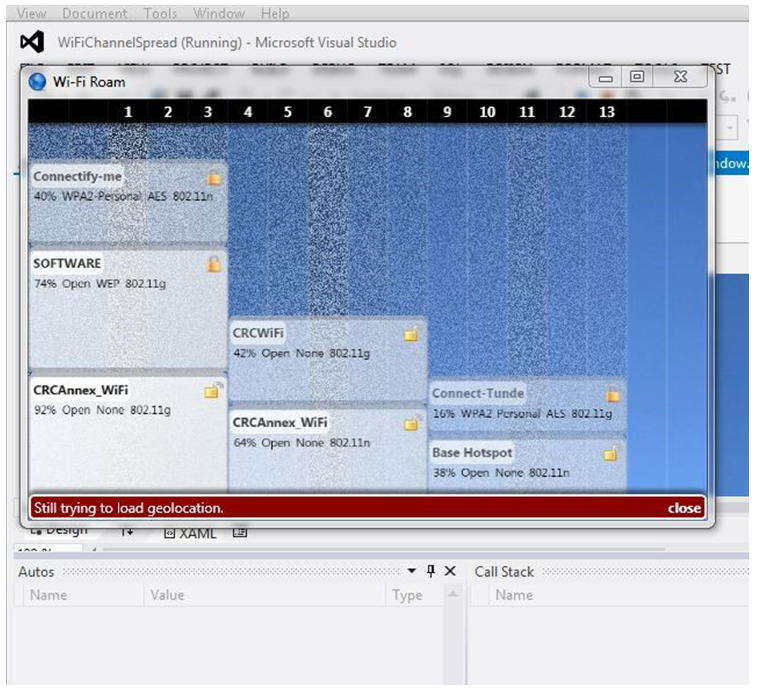Open the Autos panel window position dropdown

point(411,571)
